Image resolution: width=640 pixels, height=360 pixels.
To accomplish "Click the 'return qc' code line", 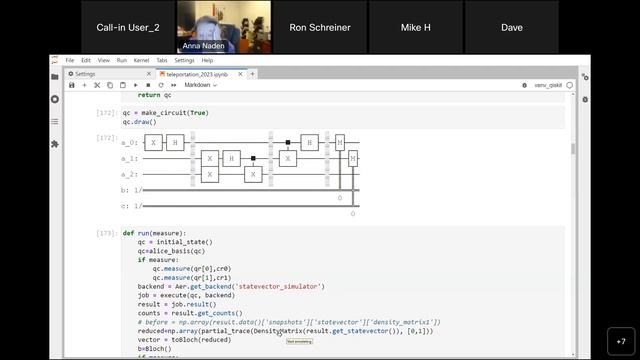I will [154, 95].
